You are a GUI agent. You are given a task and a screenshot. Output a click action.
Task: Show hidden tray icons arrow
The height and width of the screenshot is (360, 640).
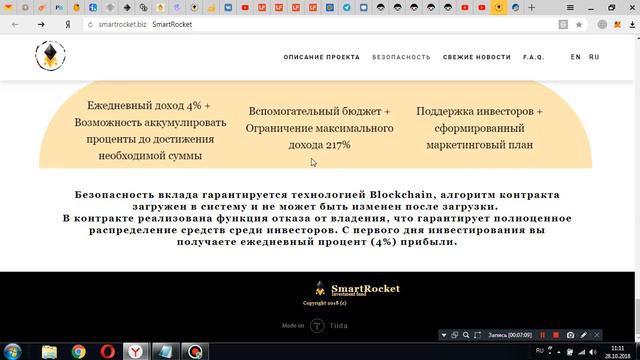coord(558,352)
